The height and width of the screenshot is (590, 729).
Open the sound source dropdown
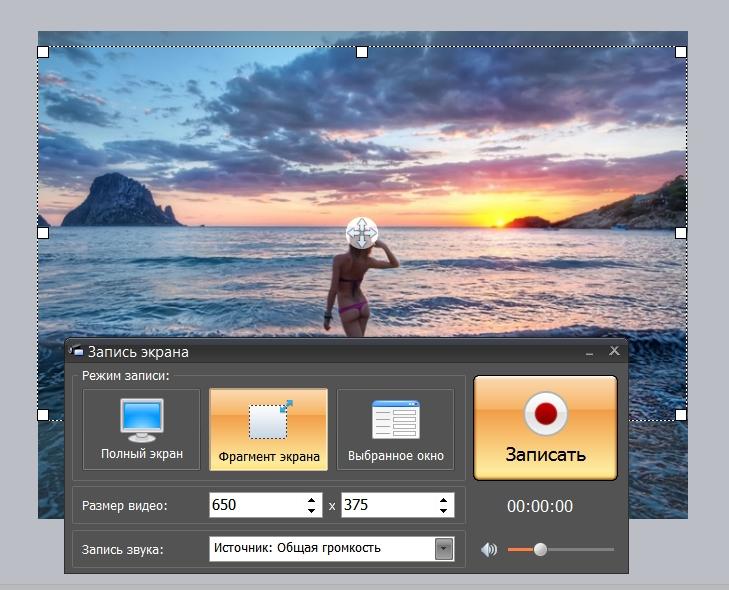444,549
